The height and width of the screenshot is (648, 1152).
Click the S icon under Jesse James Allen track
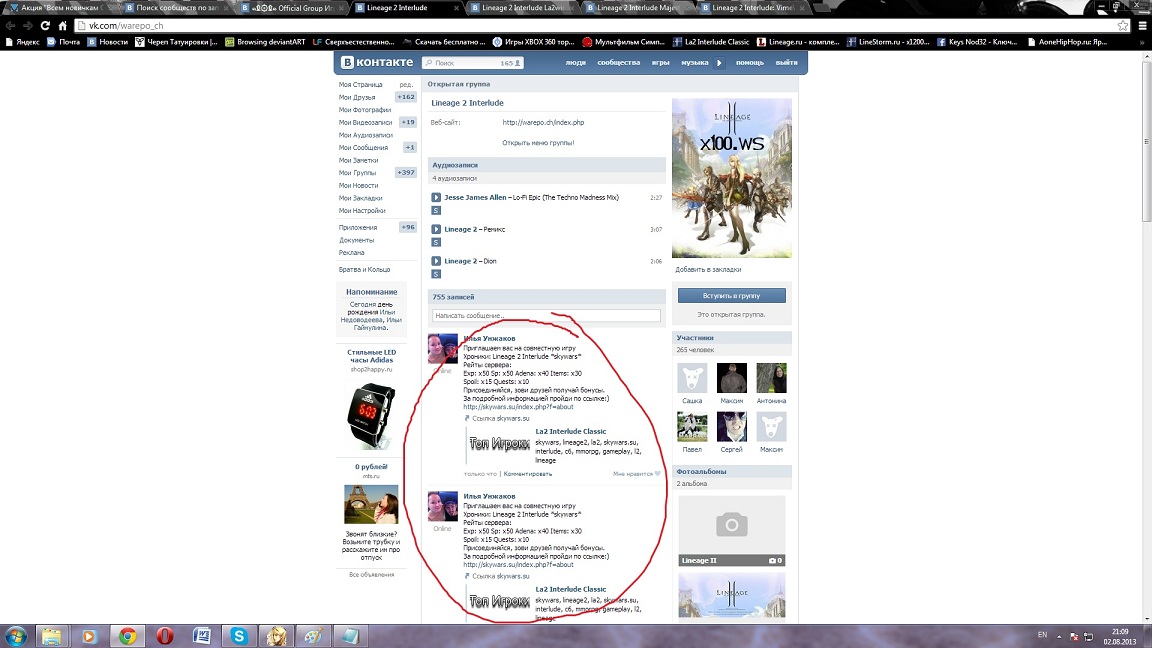coord(436,211)
